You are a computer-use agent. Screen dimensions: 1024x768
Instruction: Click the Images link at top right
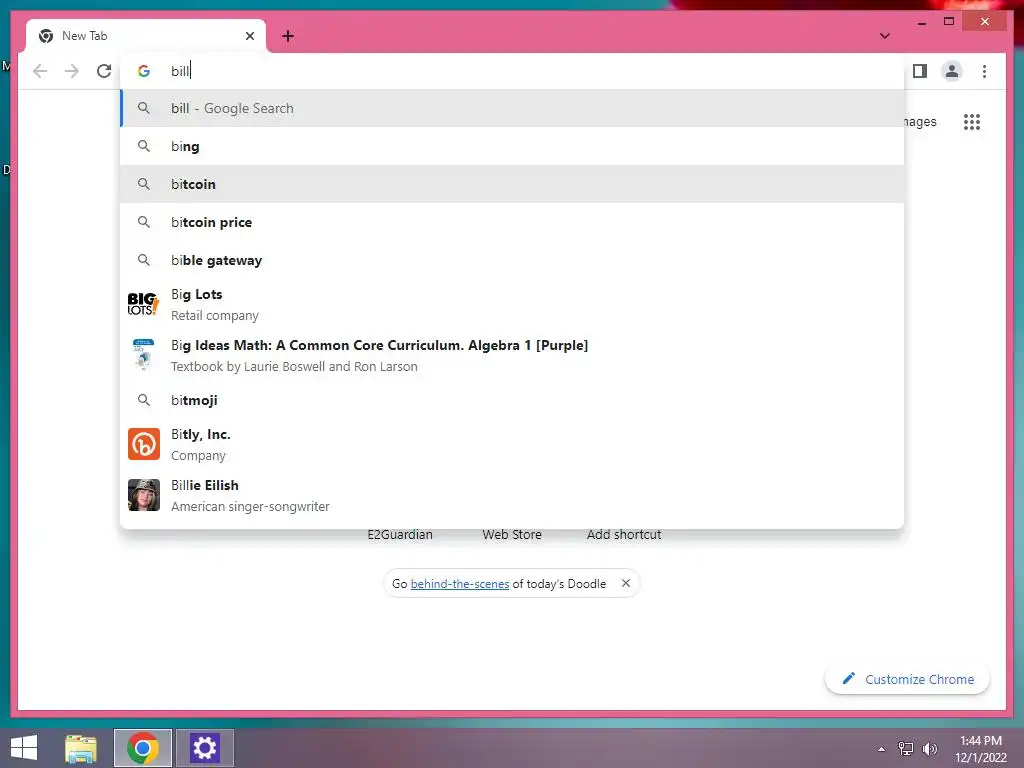tap(920, 121)
